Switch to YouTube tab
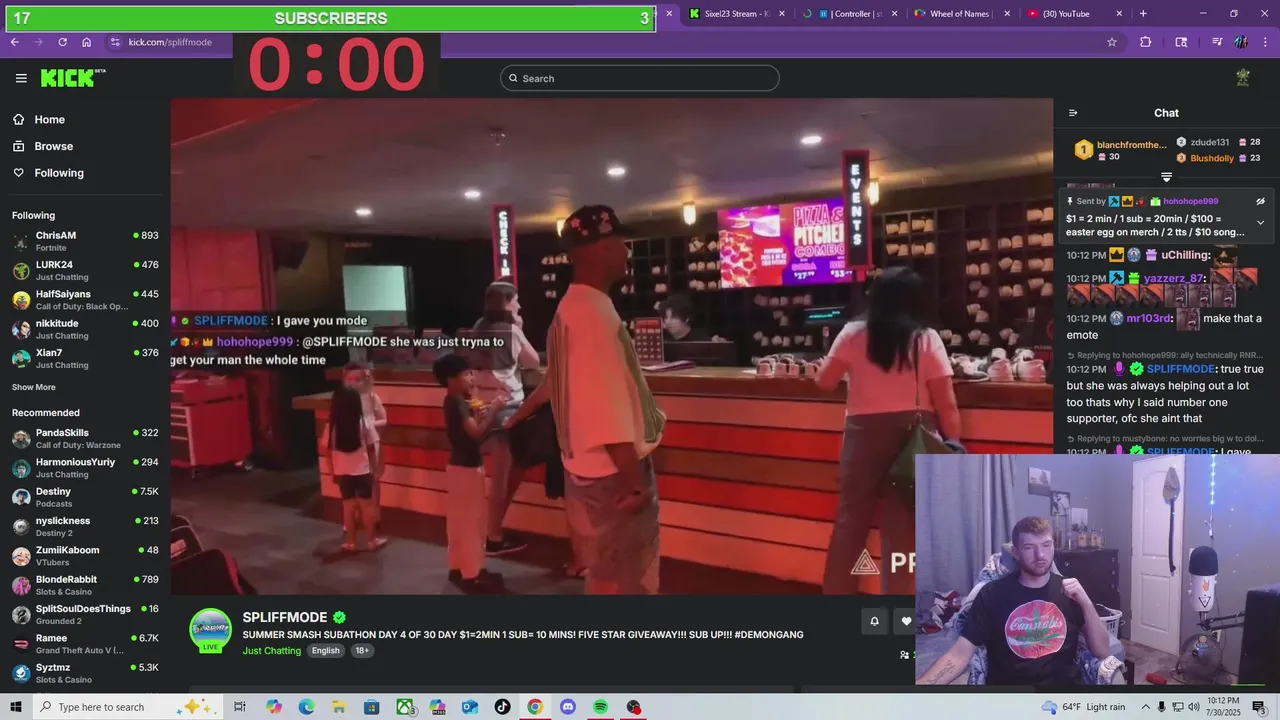The height and width of the screenshot is (720, 1280). point(1075,14)
